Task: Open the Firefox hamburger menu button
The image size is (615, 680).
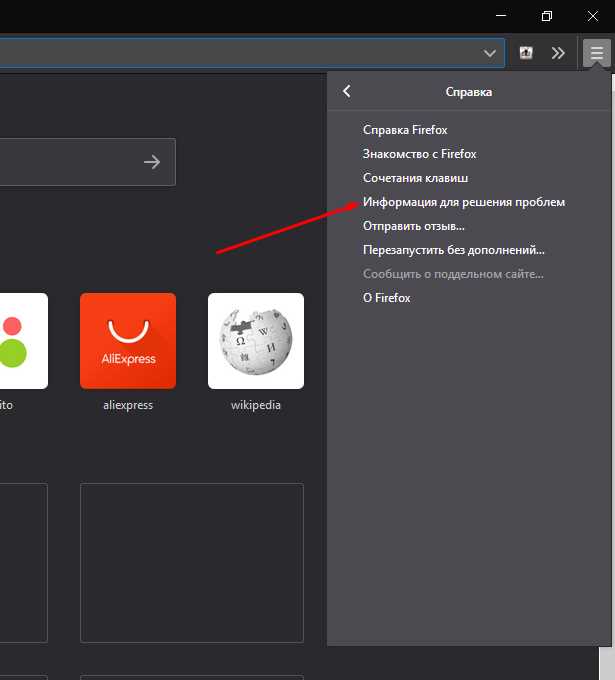Action: (x=596, y=53)
